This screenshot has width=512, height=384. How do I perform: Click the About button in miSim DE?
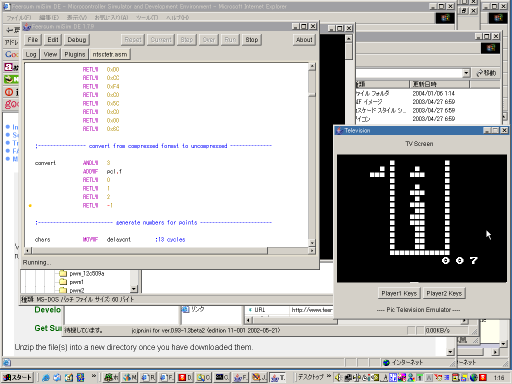coord(304,40)
